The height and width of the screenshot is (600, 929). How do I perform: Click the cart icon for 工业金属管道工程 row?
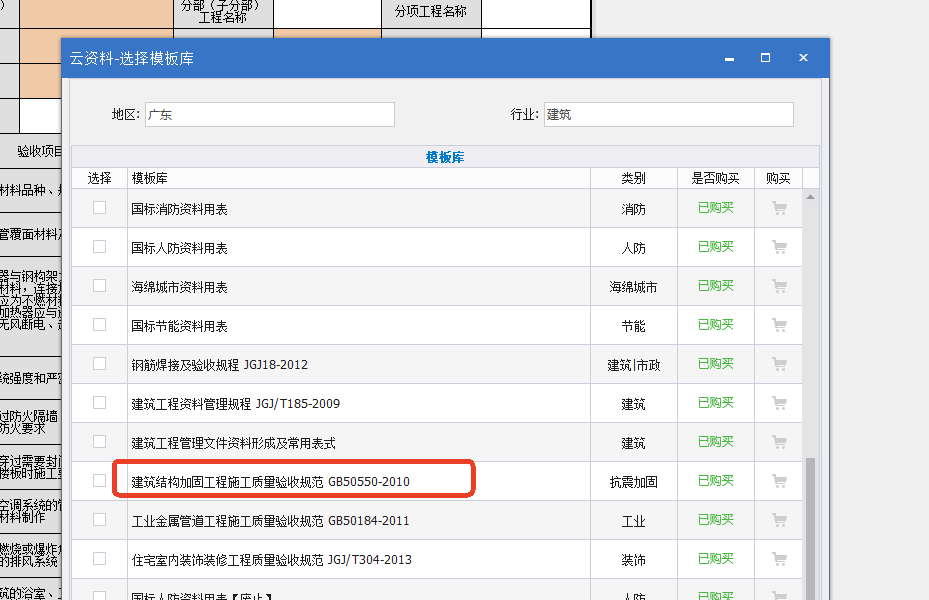[x=779, y=521]
